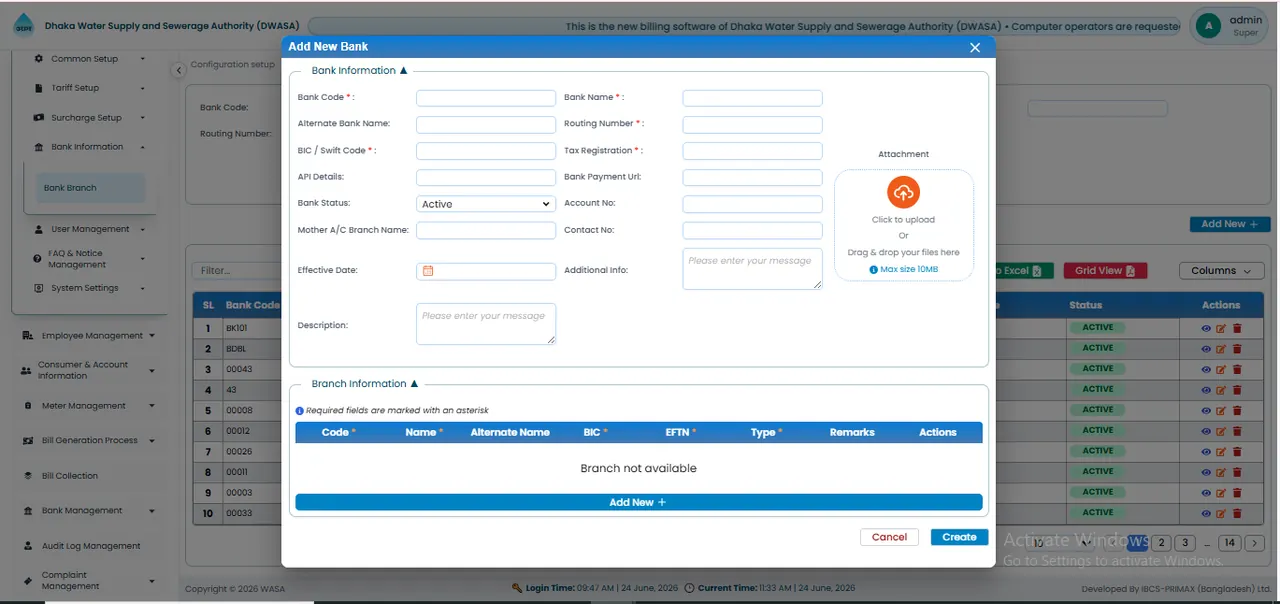Viewport: 1280px width, 604px height.
Task: Expand the Meter Management menu
Action: 88,406
